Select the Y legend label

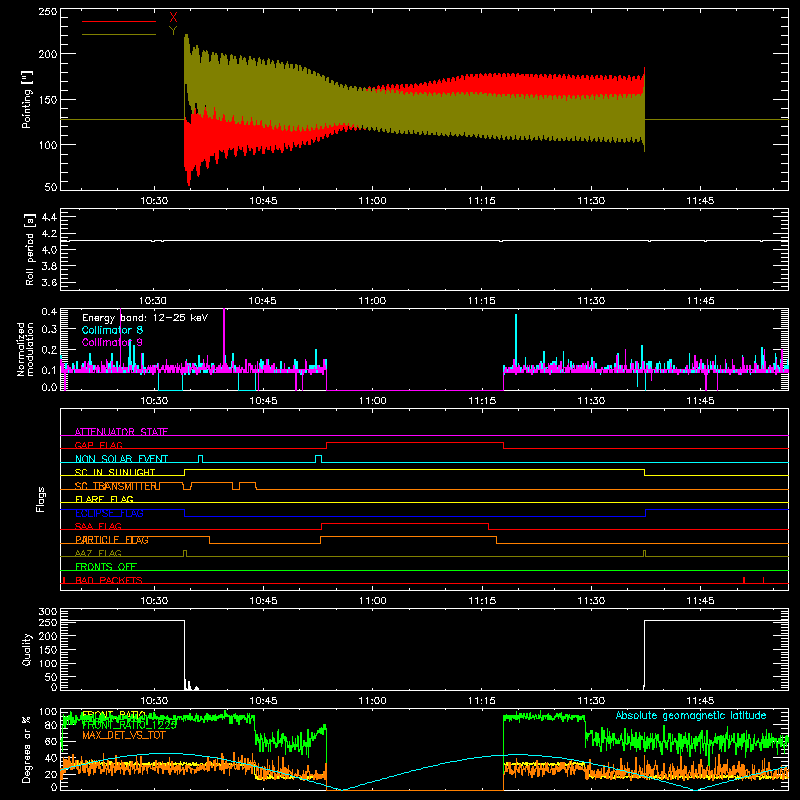tap(173, 31)
